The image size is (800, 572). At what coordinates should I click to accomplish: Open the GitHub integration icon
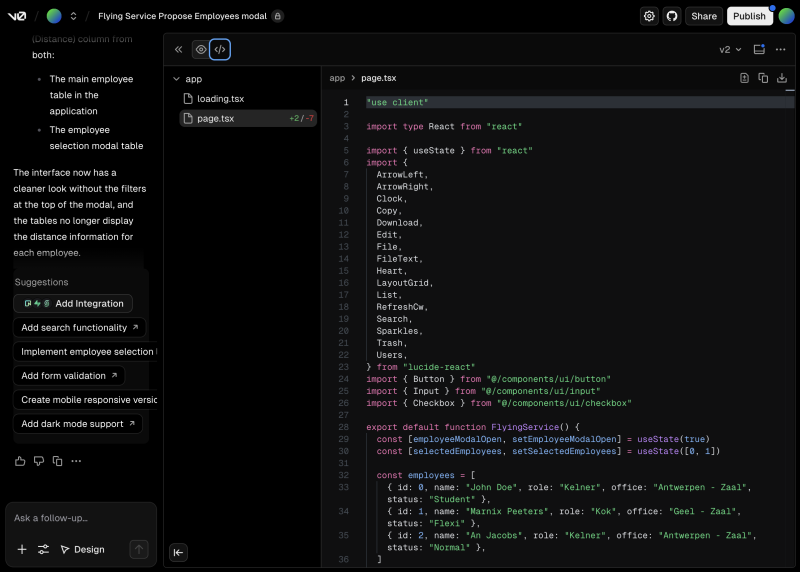pyautogui.click(x=672, y=16)
